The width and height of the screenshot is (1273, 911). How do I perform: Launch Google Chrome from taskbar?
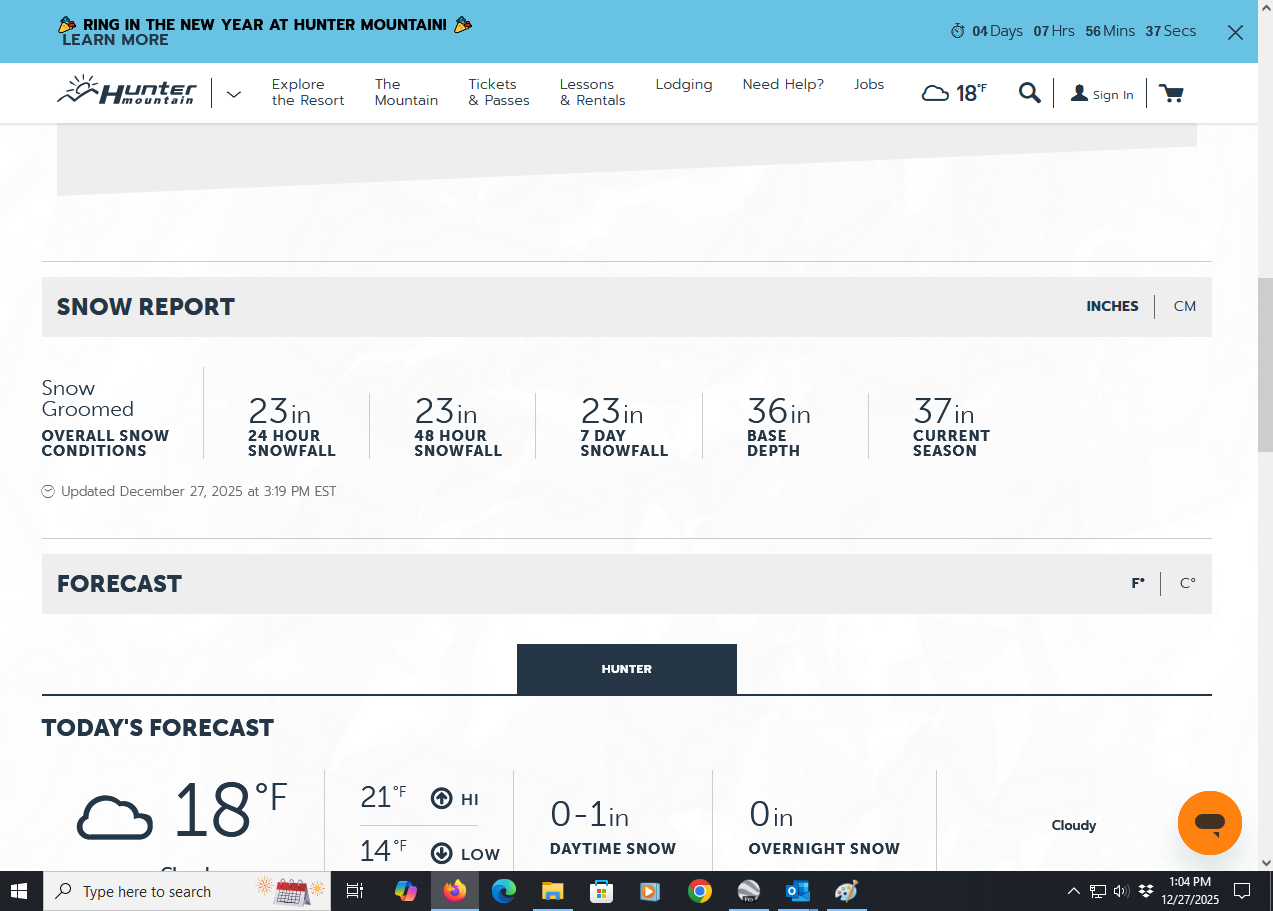699,891
